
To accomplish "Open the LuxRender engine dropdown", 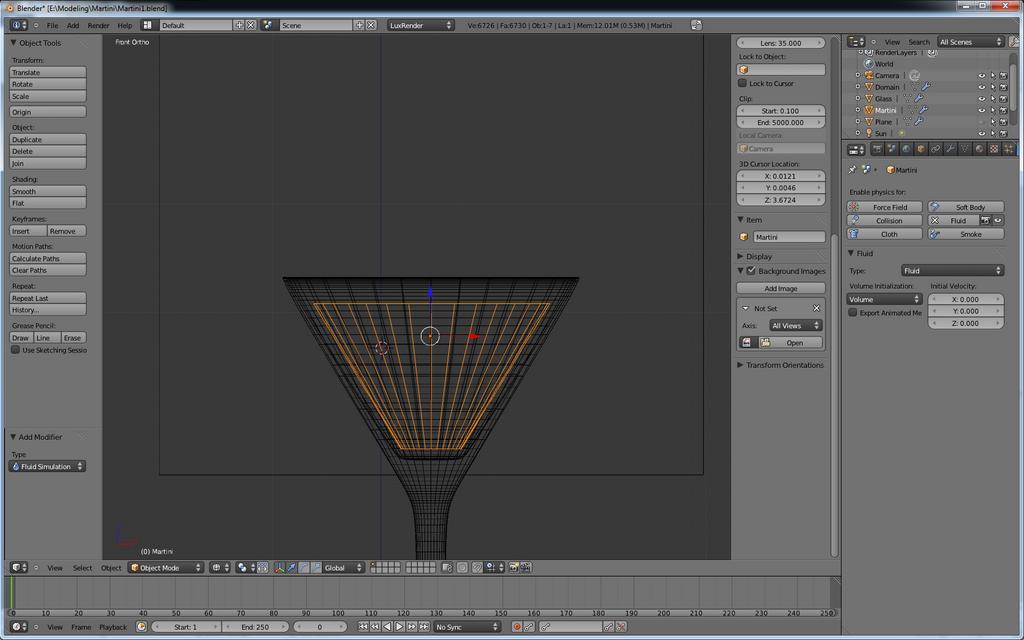I will [x=421, y=25].
